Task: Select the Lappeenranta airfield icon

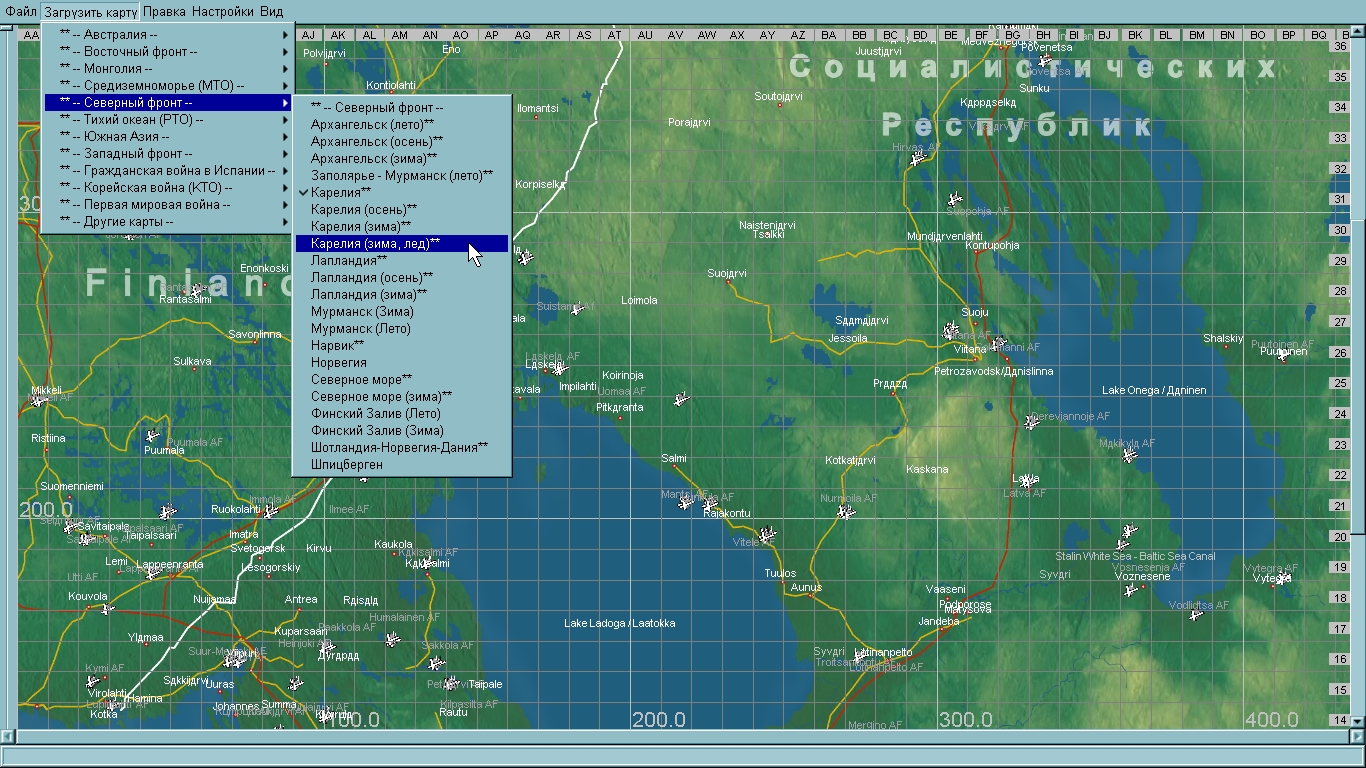Action: click(x=152, y=573)
